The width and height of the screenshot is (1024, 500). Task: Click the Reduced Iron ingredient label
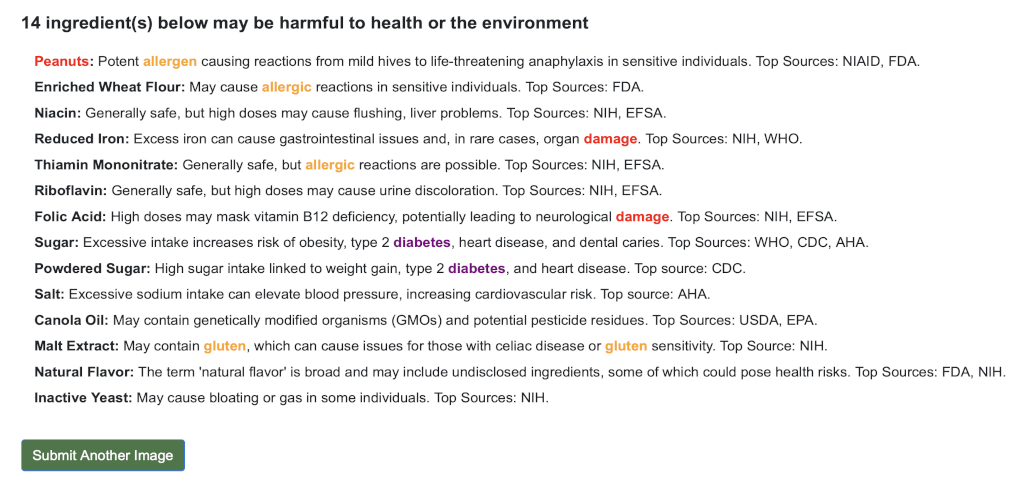tap(81, 139)
